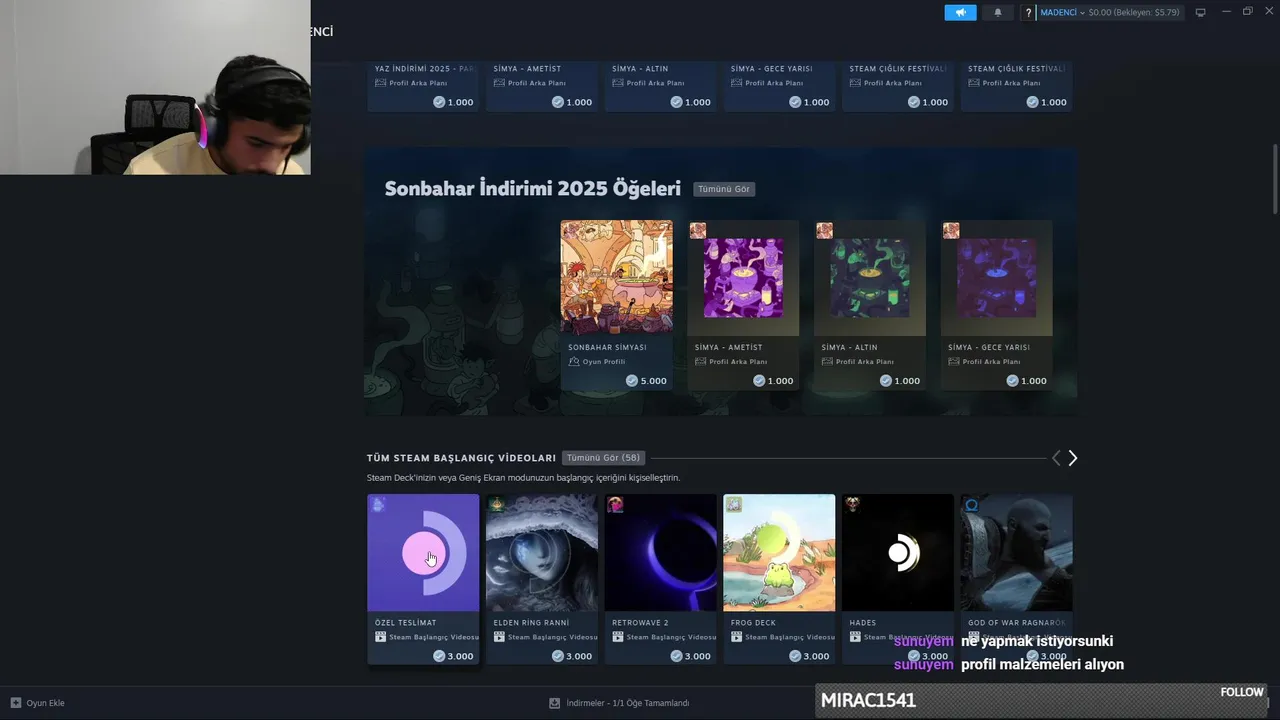Open Simya - Altın item in Sonbahar section

870,305
